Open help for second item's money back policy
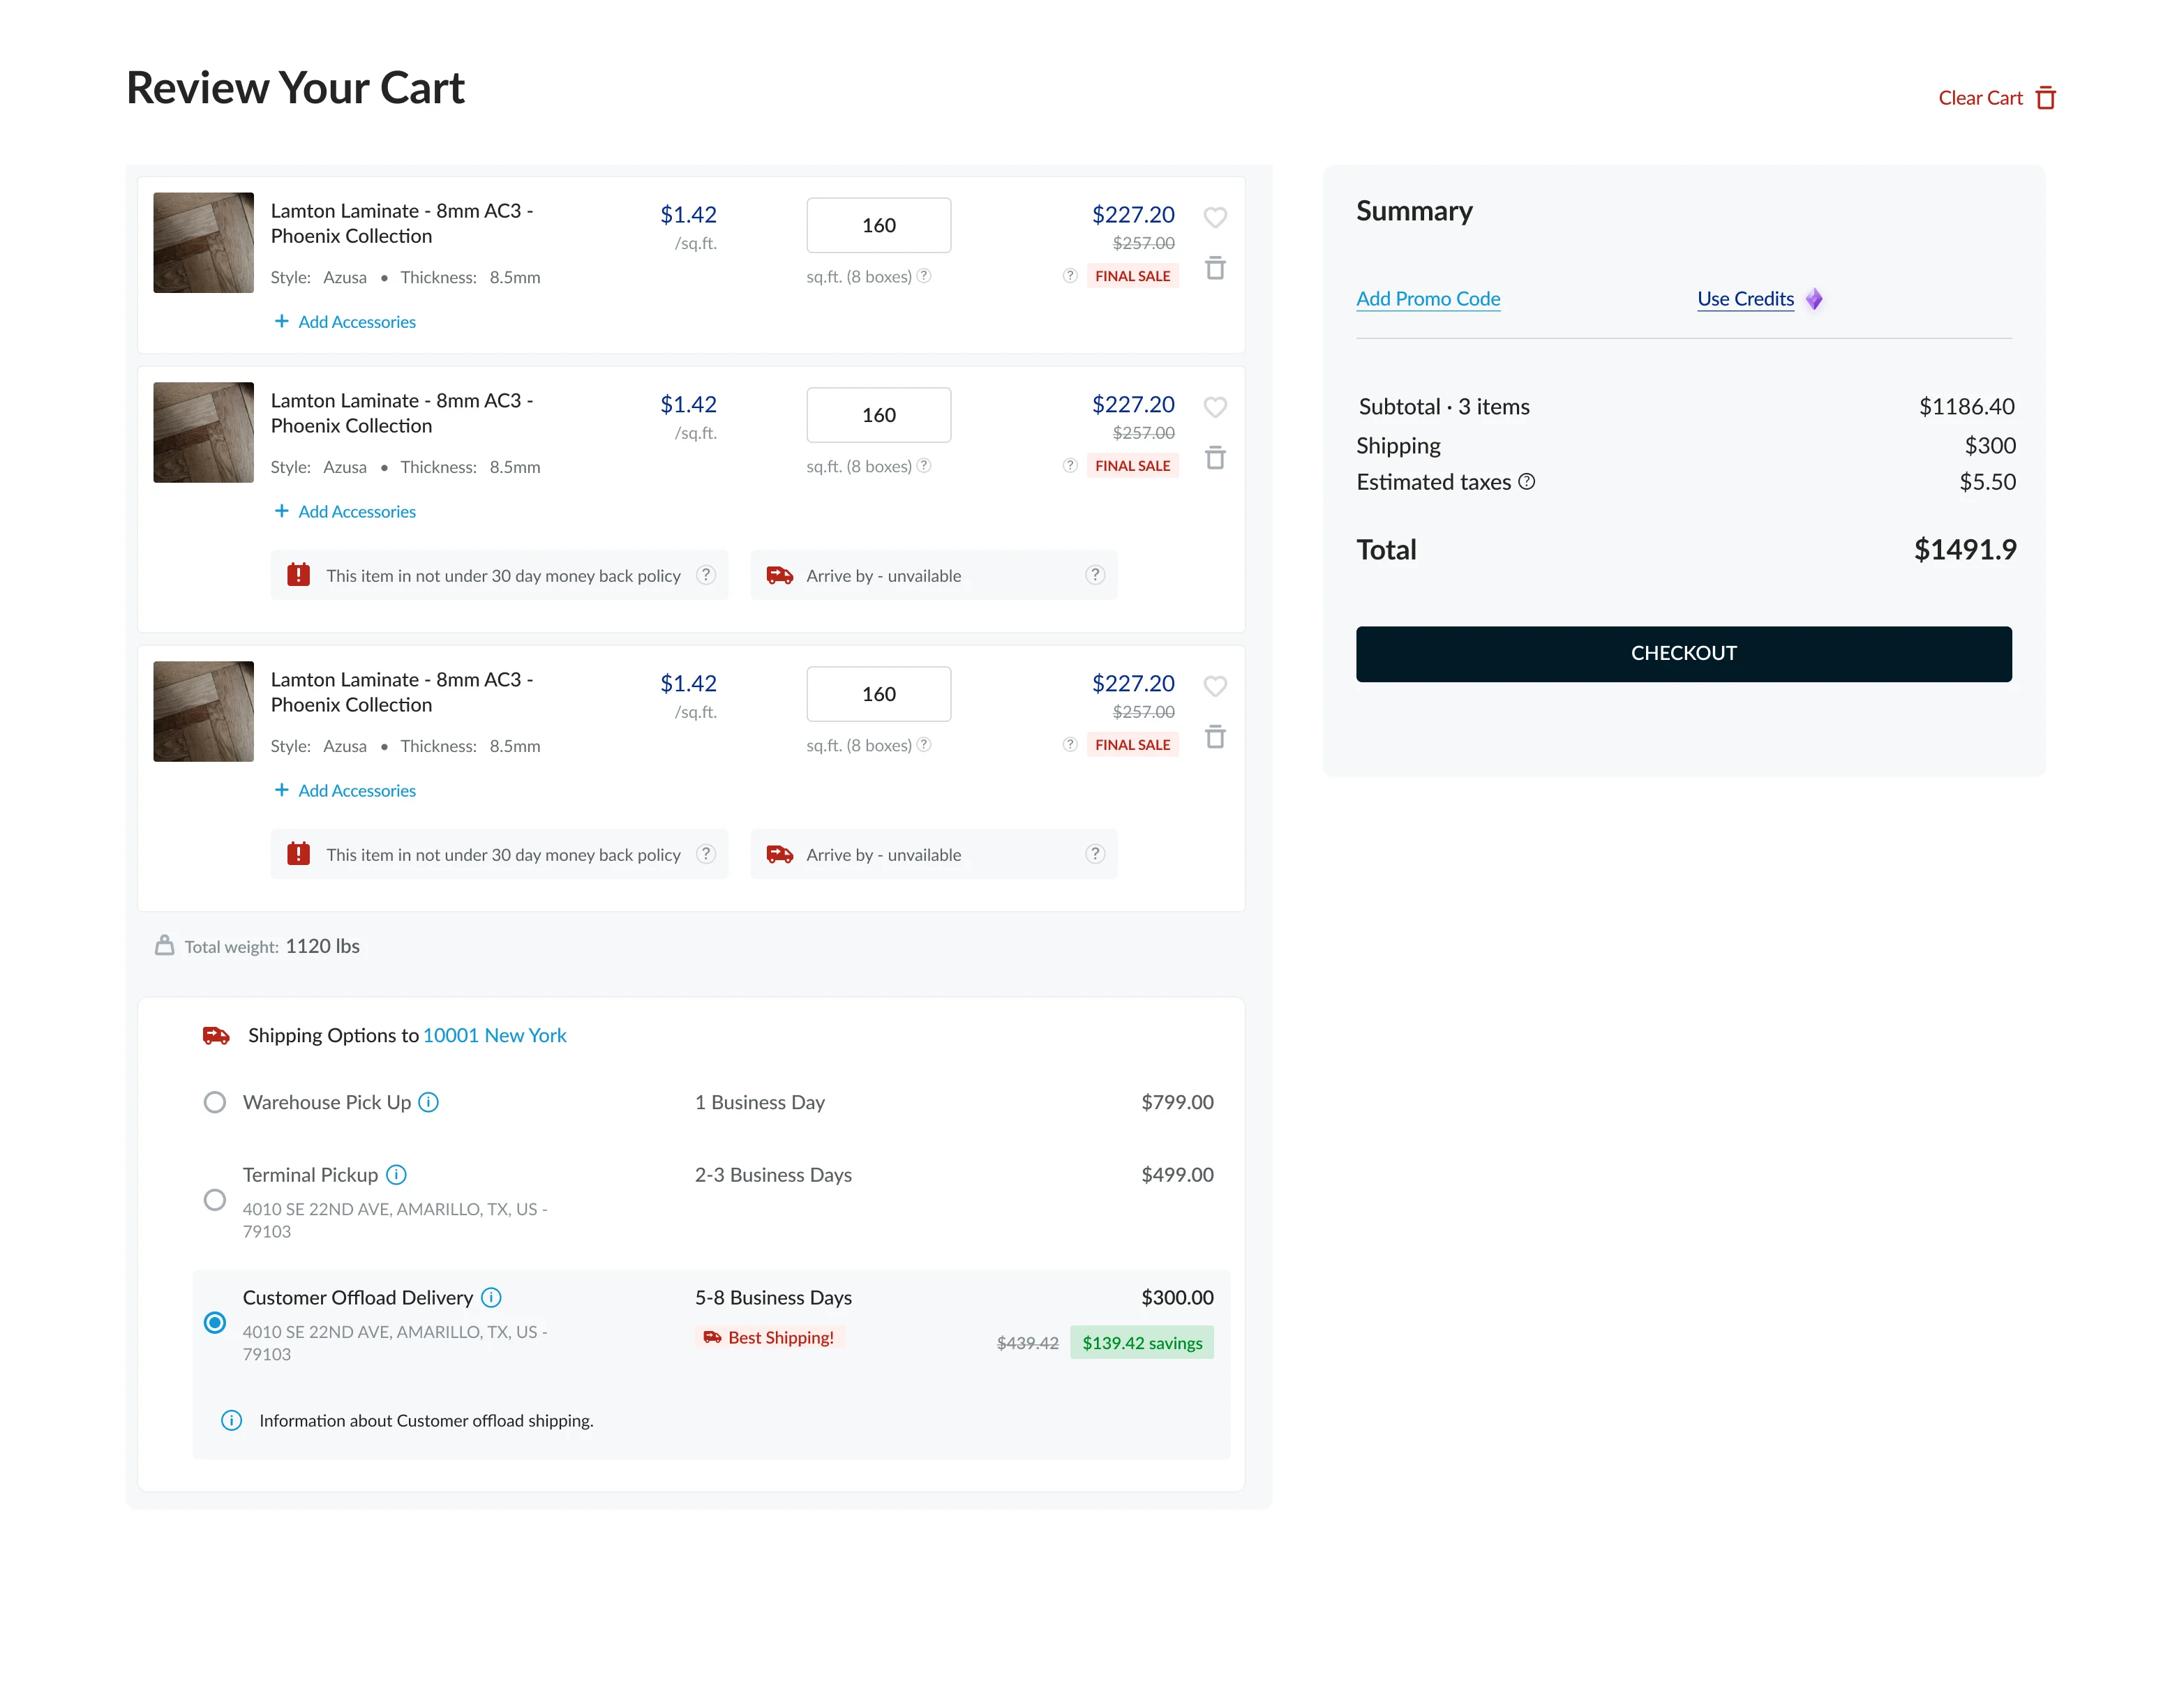The height and width of the screenshot is (1684, 2184). tap(706, 575)
